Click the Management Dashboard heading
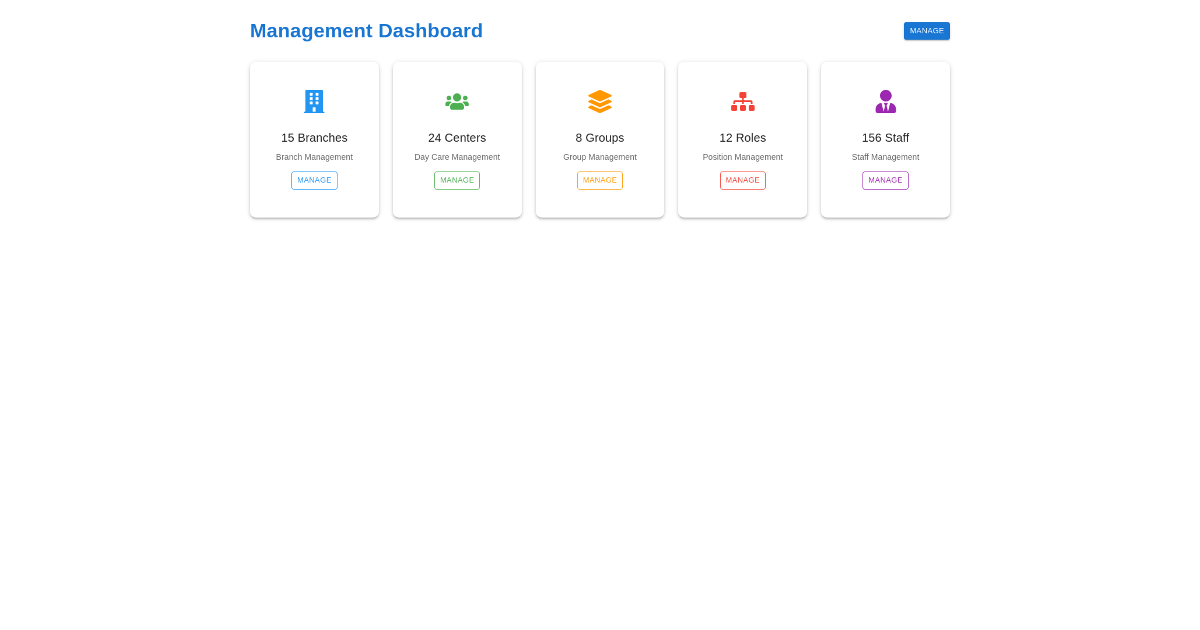The height and width of the screenshot is (630, 1200). point(366,31)
